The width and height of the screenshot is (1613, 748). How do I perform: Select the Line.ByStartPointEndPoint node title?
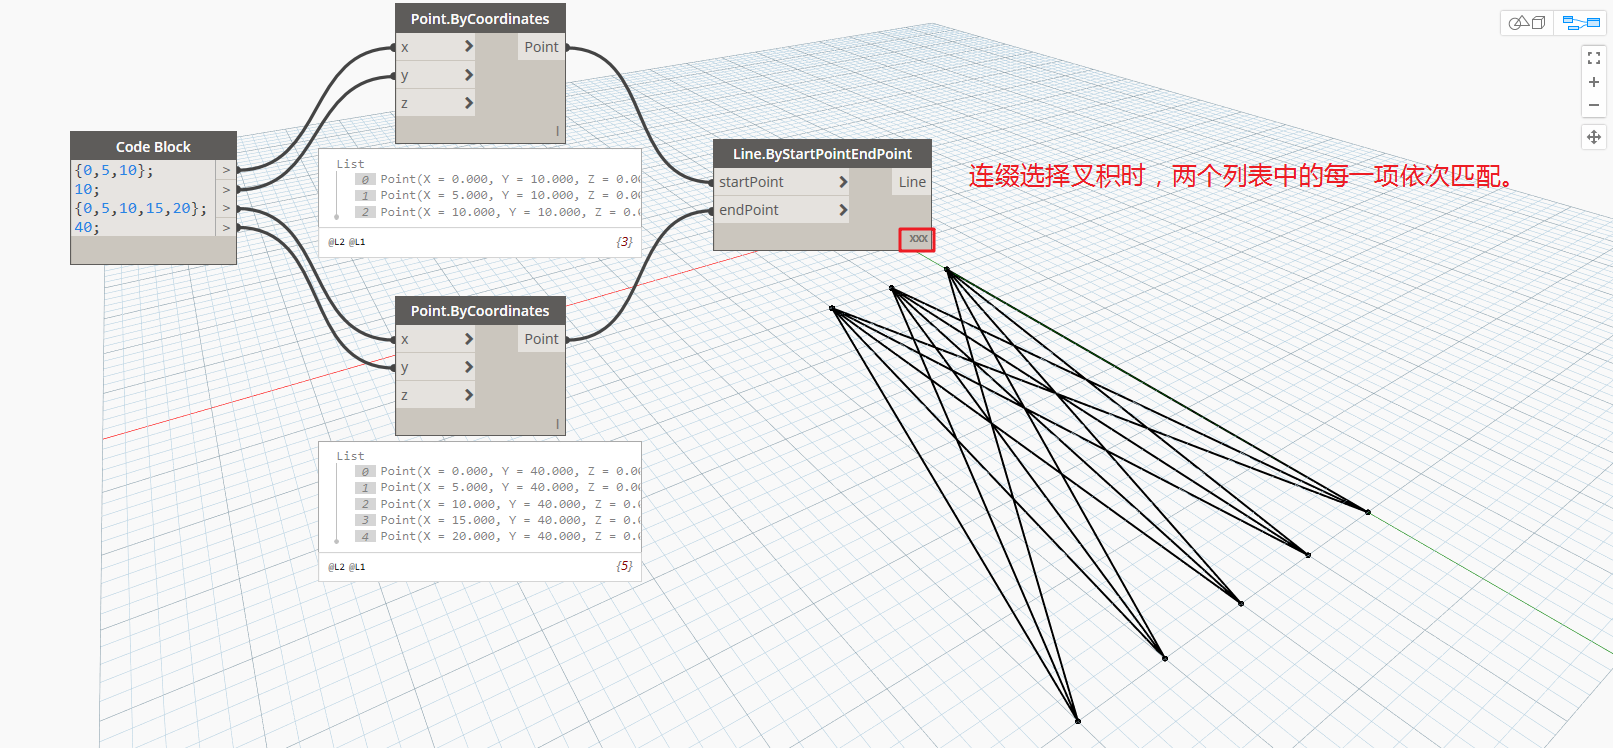click(x=822, y=153)
